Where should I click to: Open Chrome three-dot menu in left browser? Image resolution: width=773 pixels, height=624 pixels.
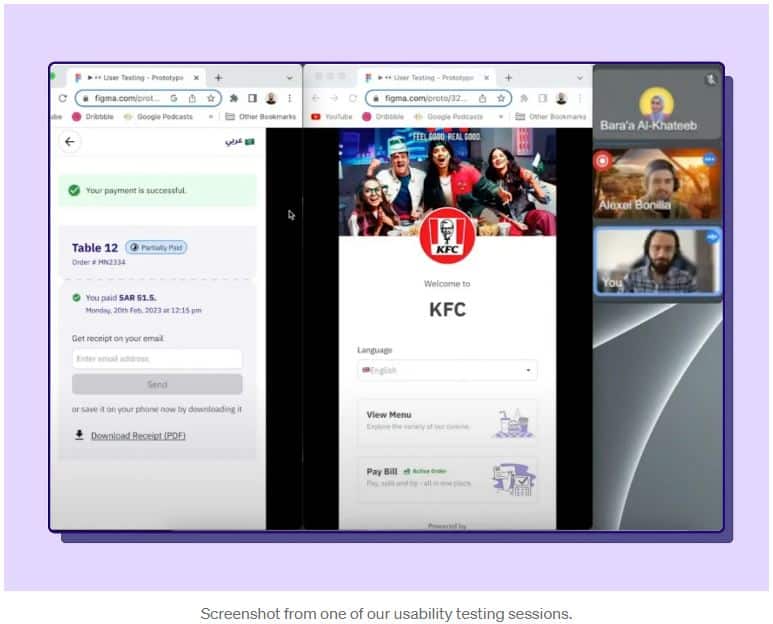[290, 99]
